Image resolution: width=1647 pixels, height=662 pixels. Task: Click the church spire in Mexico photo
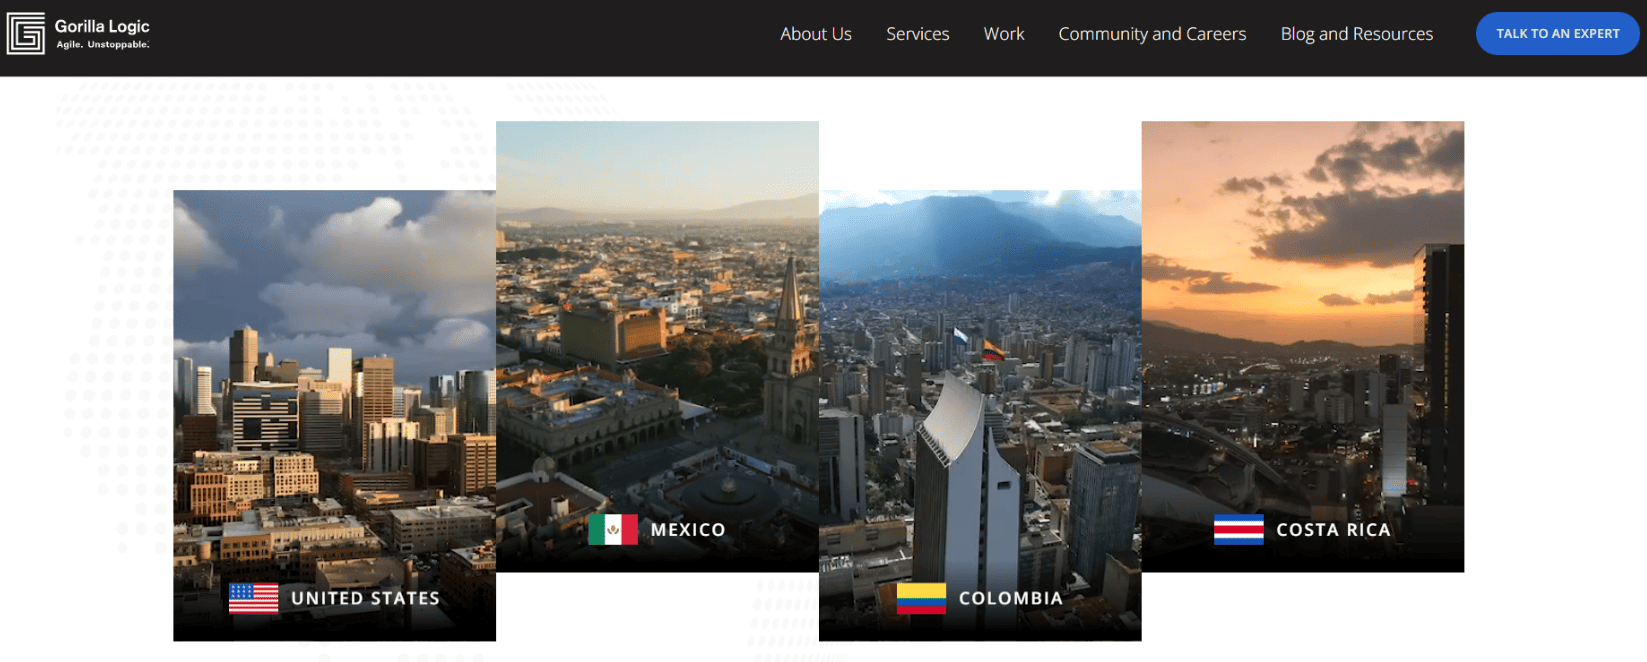click(790, 300)
